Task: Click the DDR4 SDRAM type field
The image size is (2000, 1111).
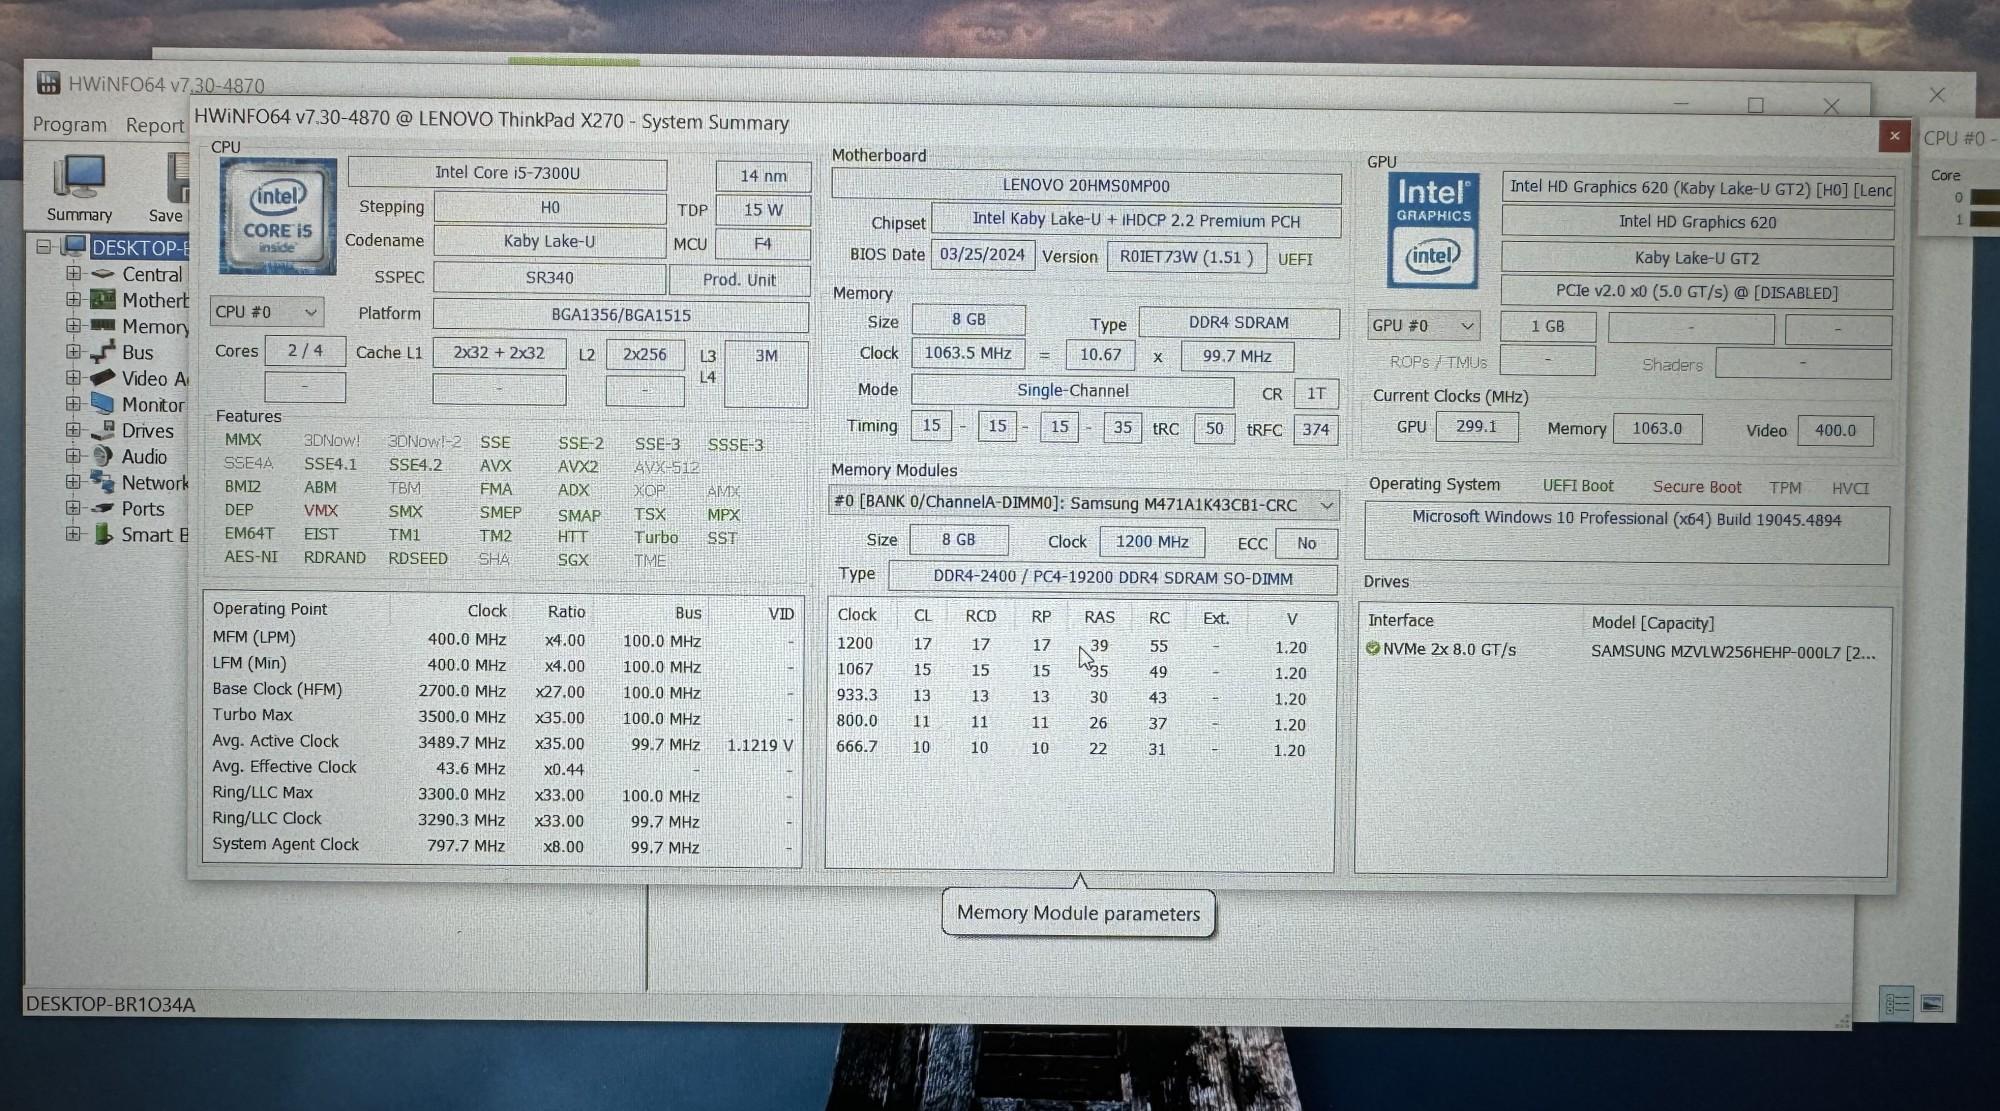Action: coord(1238,323)
